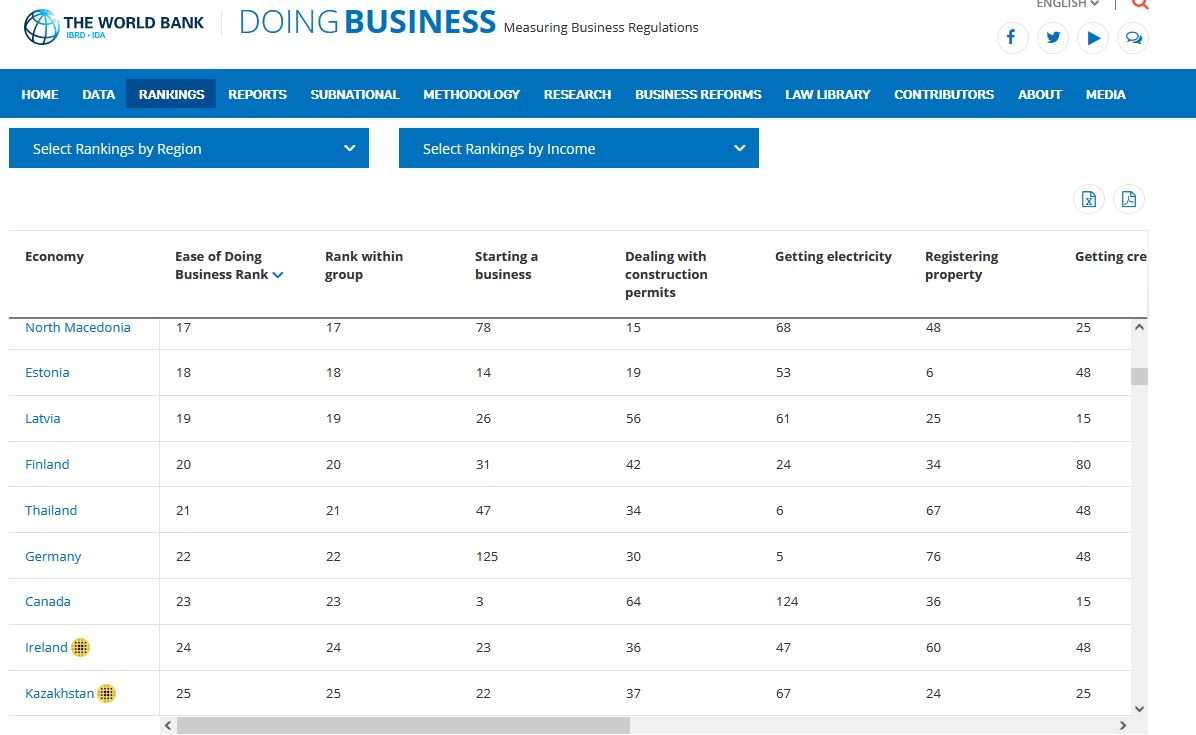Click the horizontal table scrollbar thumb
This screenshot has width=1196, height=735.
click(403, 725)
